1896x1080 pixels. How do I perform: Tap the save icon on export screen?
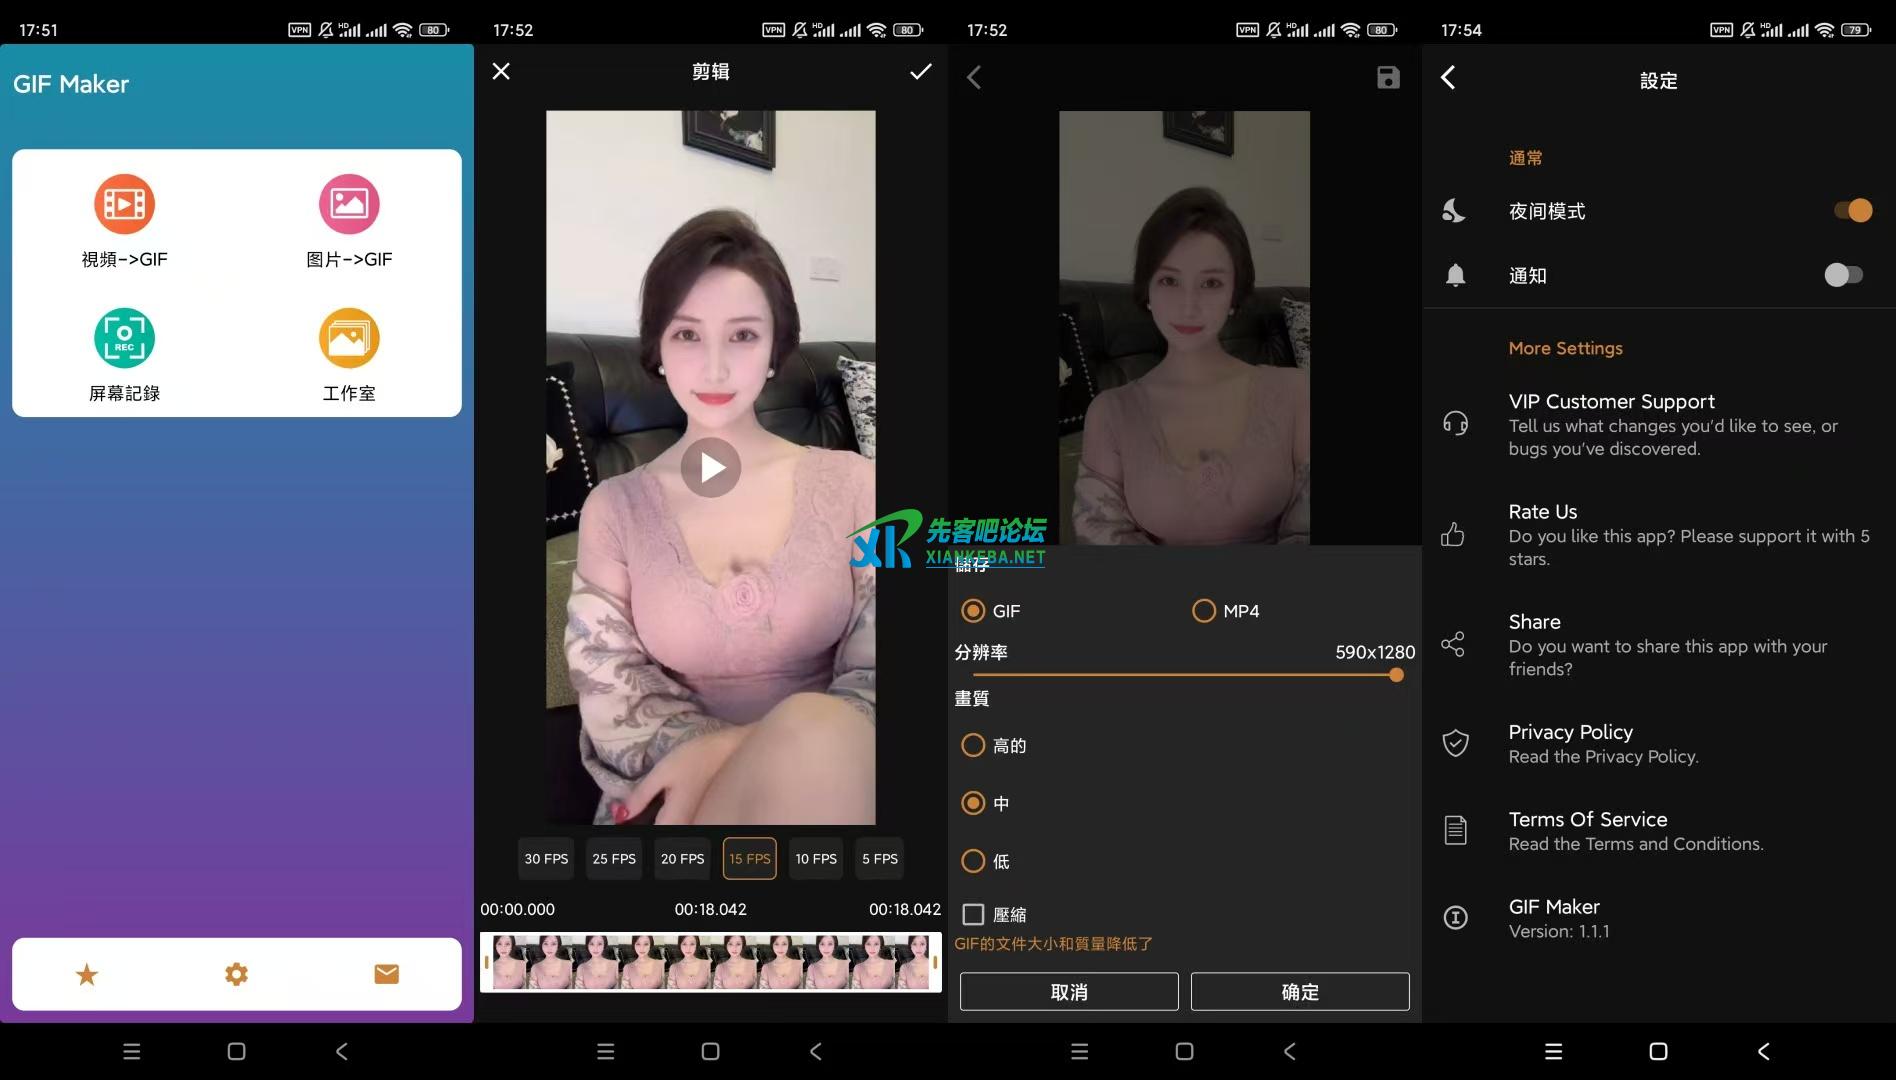point(1387,76)
